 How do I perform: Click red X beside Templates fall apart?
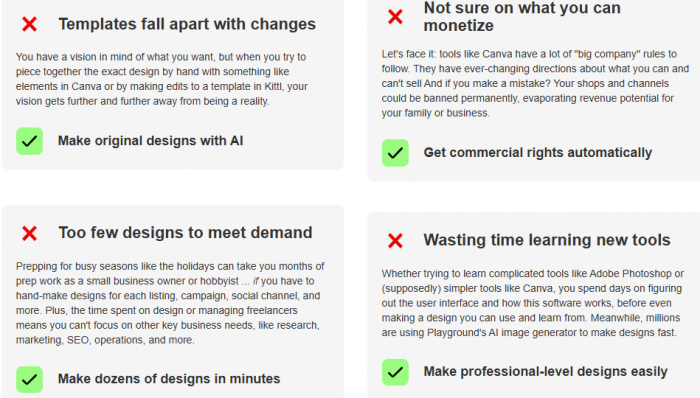click(29, 24)
